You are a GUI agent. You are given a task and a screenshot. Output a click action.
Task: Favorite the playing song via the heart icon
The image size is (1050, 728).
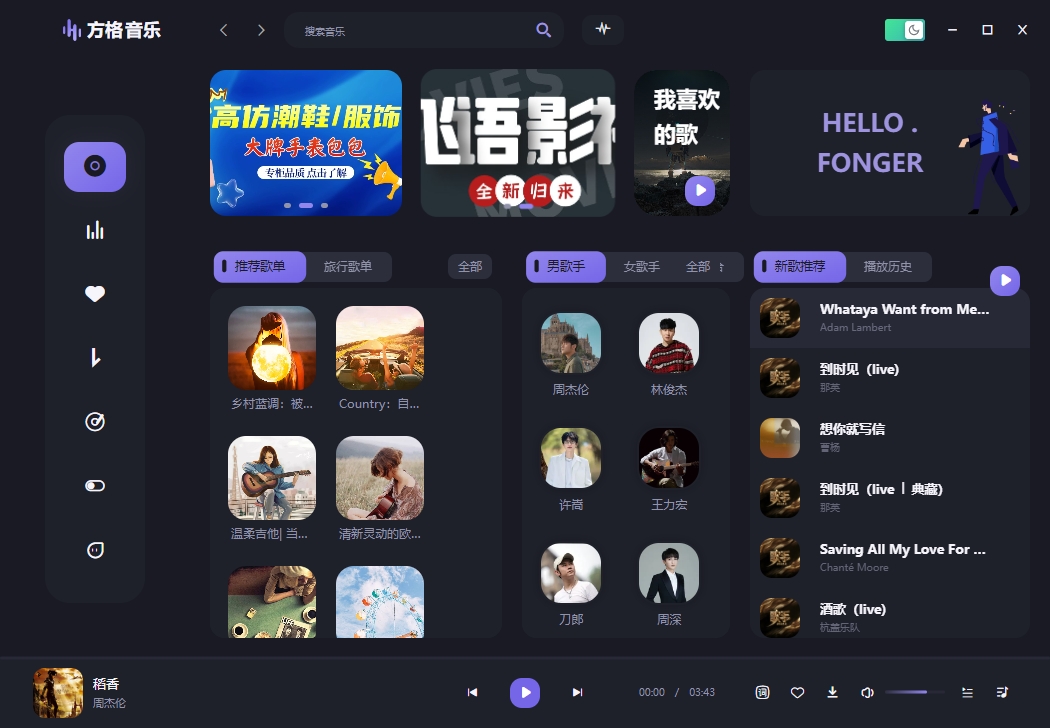[797, 691]
